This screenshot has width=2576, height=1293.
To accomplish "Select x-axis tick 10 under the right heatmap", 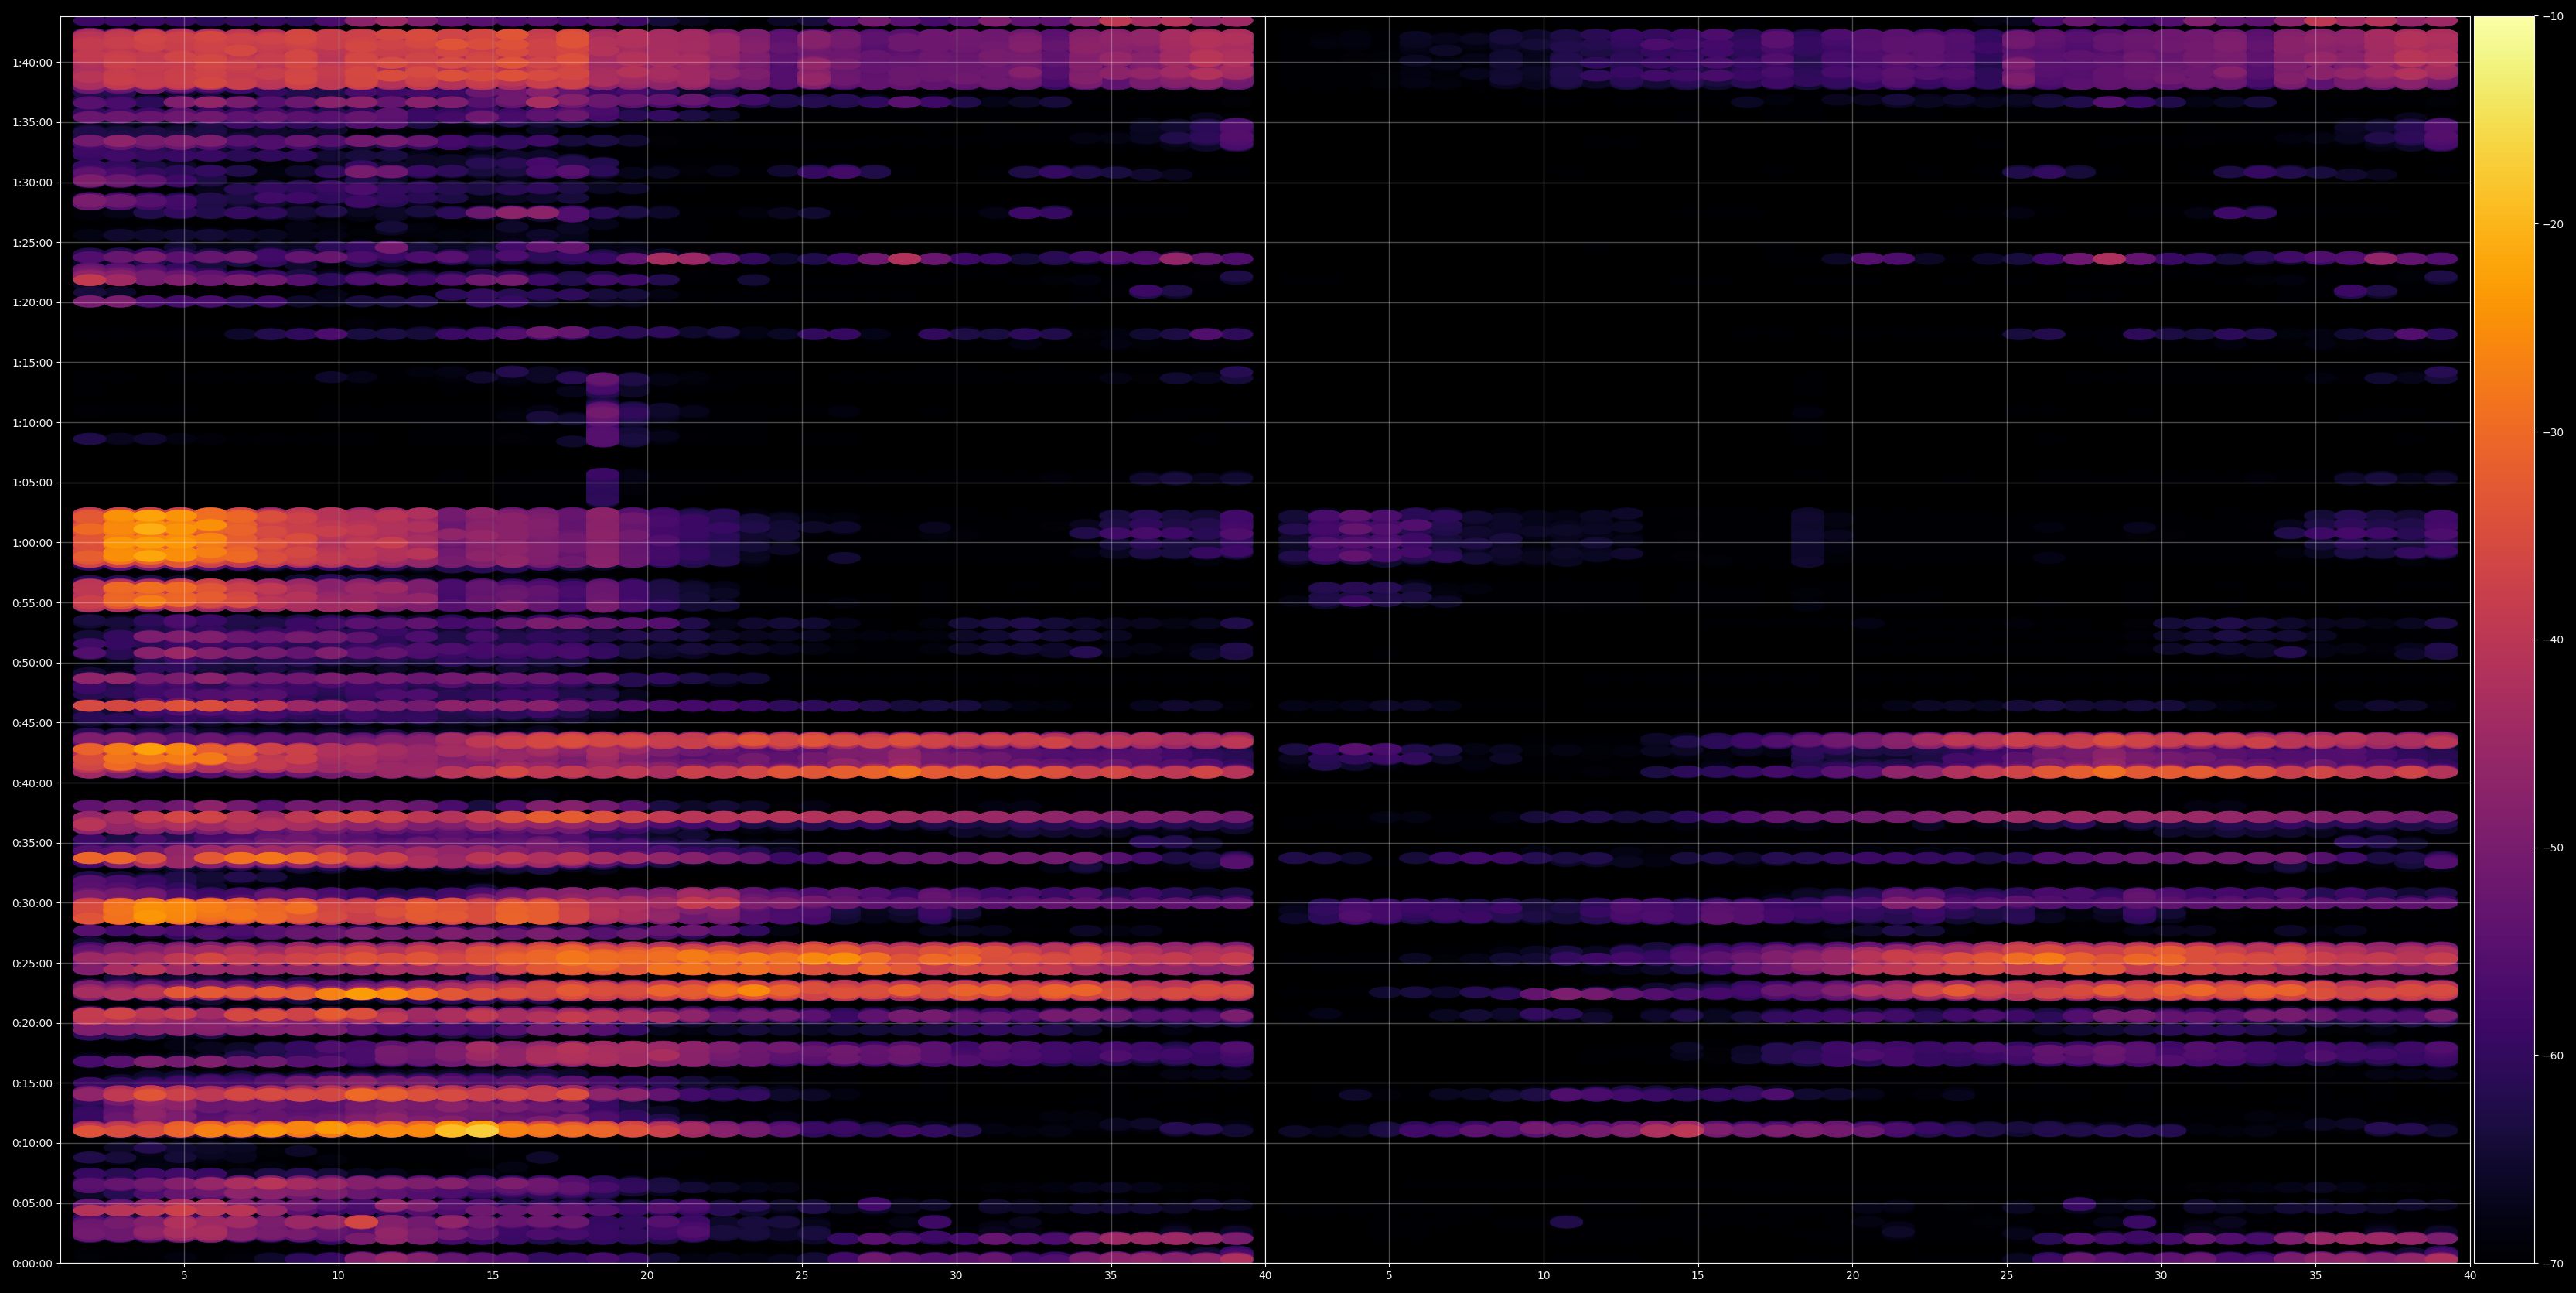I will coord(1543,1276).
